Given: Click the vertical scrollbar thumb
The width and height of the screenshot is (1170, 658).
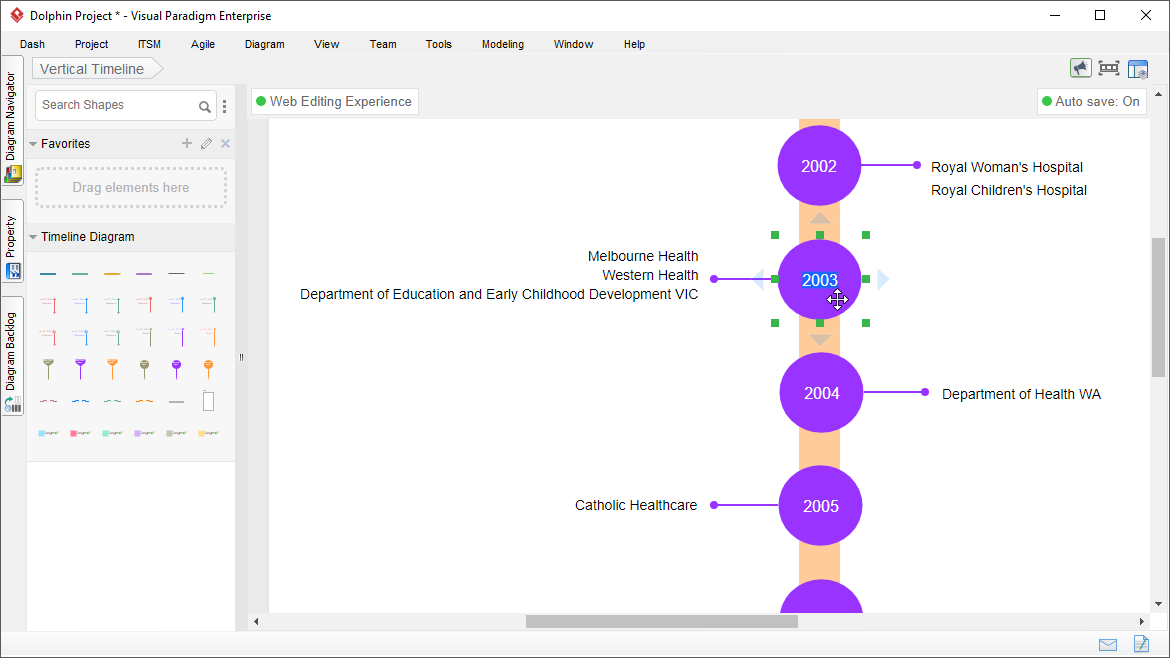Looking at the screenshot, I should pos(1158,307).
